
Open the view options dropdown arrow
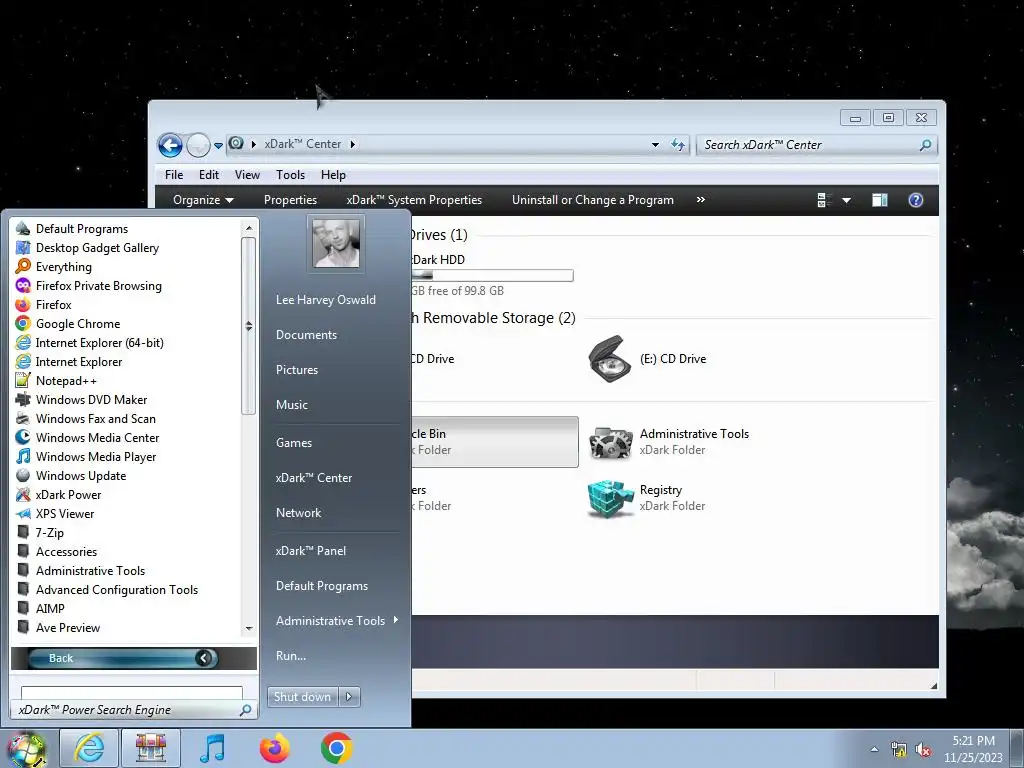coord(846,200)
